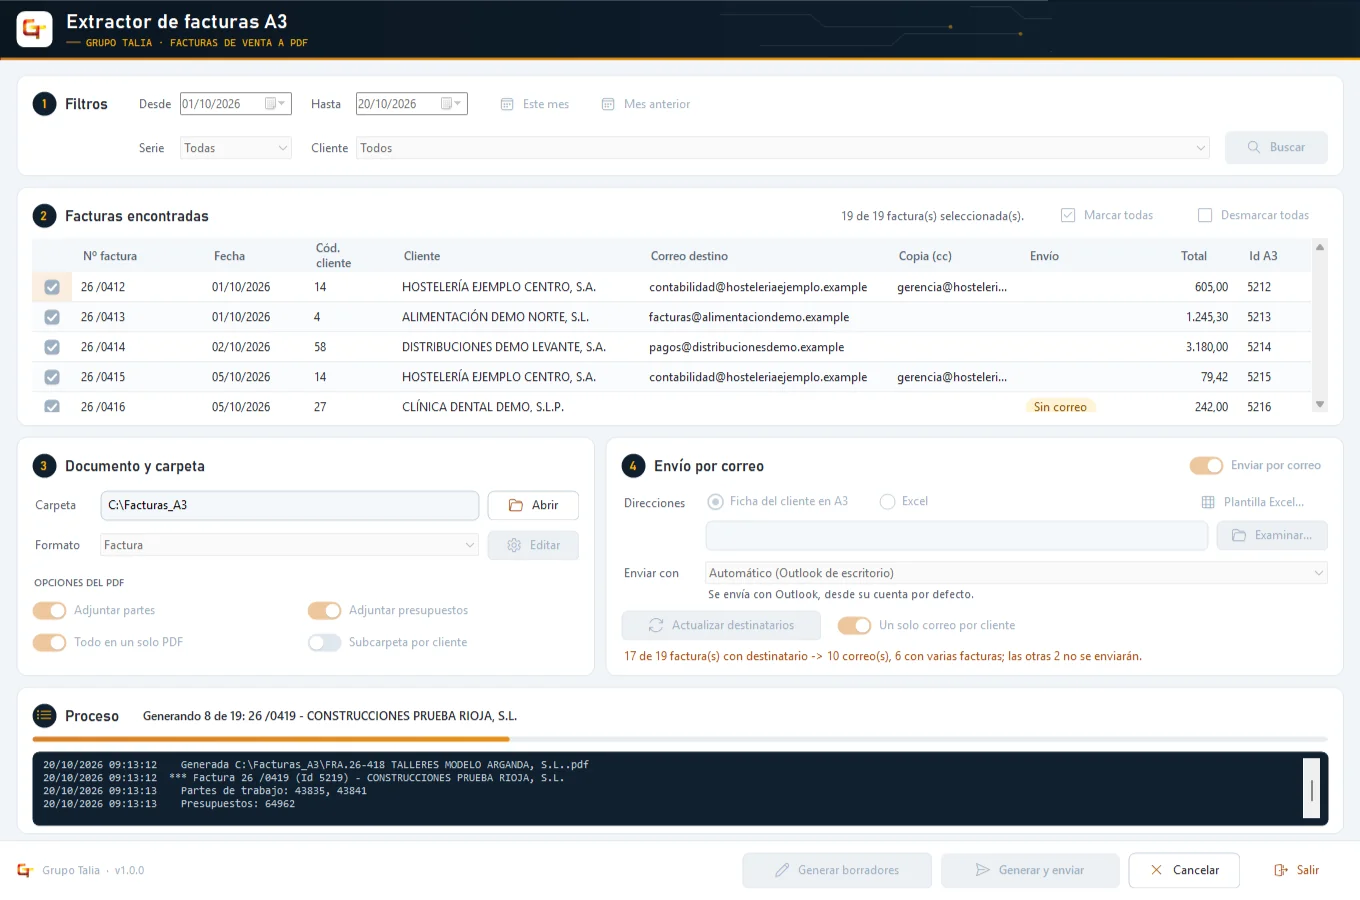The height and width of the screenshot is (900, 1360).
Task: Click the gear icon on Editar button
Action: [x=514, y=545]
